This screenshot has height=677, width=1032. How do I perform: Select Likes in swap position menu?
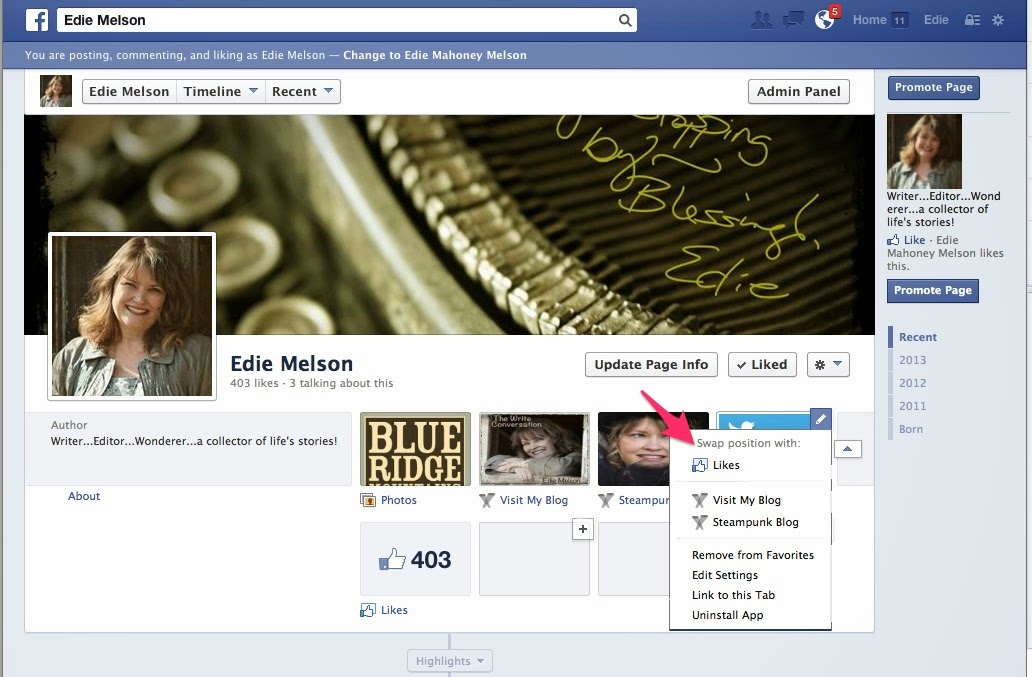point(726,465)
